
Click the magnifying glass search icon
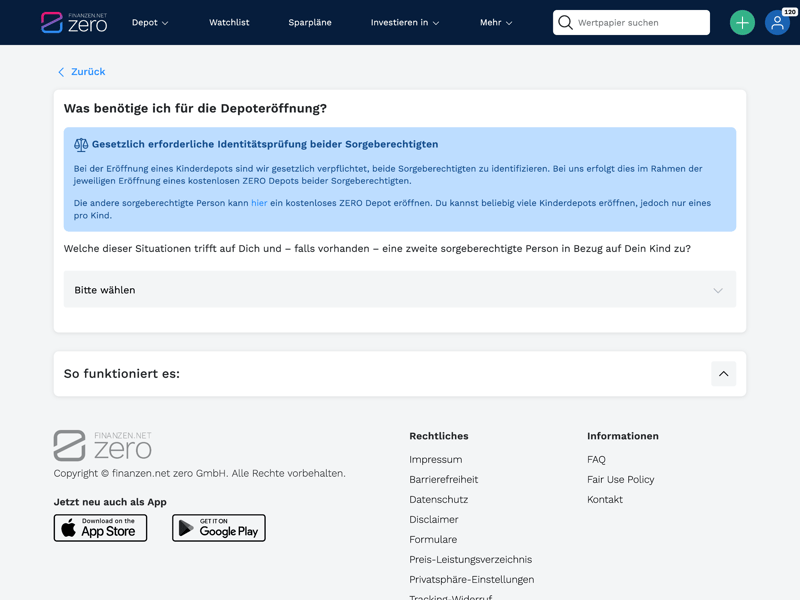[x=566, y=22]
